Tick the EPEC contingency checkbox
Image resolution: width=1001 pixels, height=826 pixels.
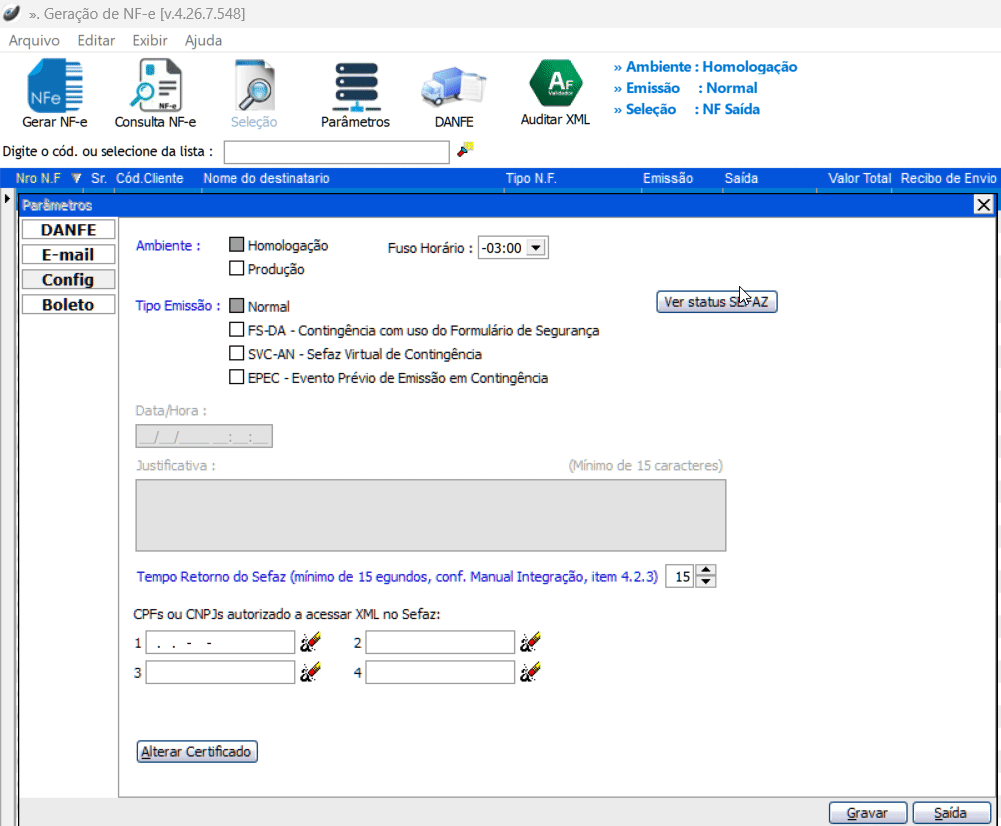point(237,378)
